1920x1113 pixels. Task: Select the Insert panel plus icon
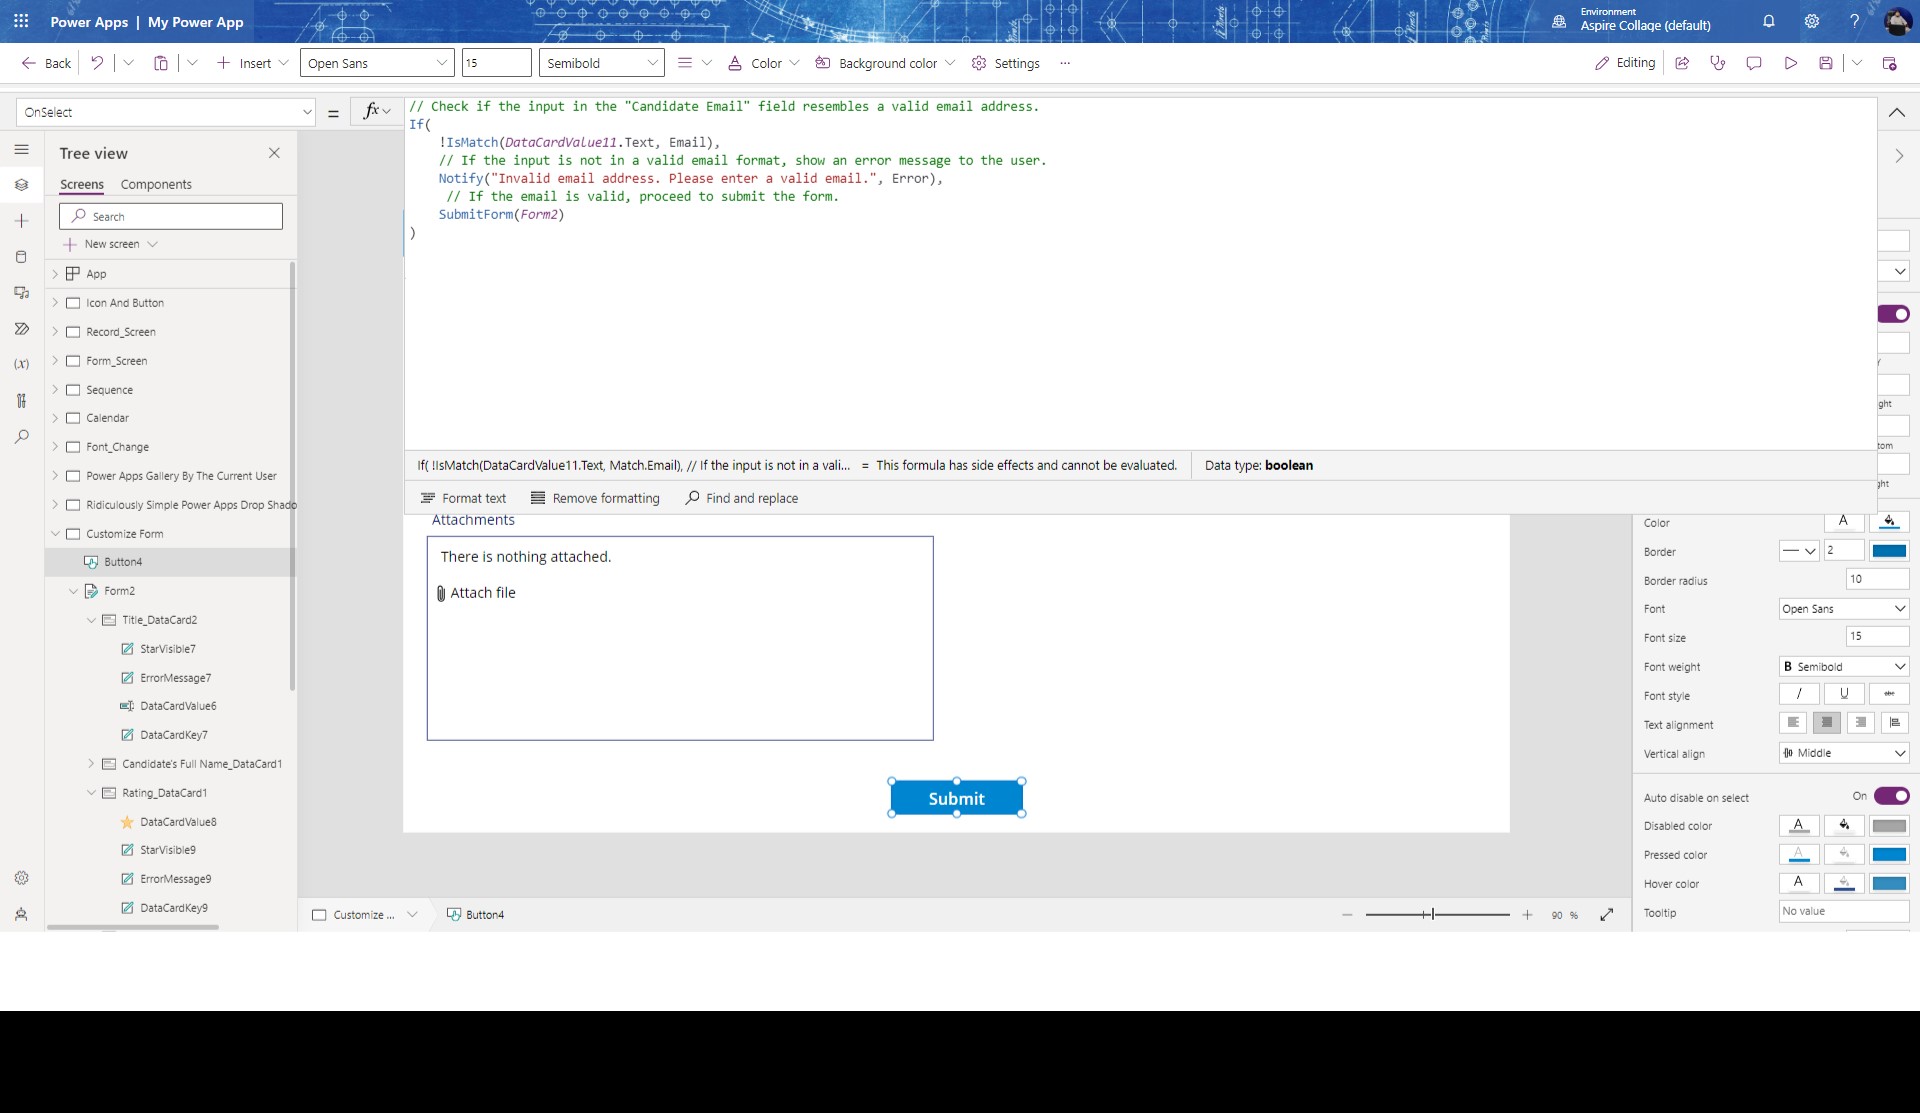click(21, 221)
